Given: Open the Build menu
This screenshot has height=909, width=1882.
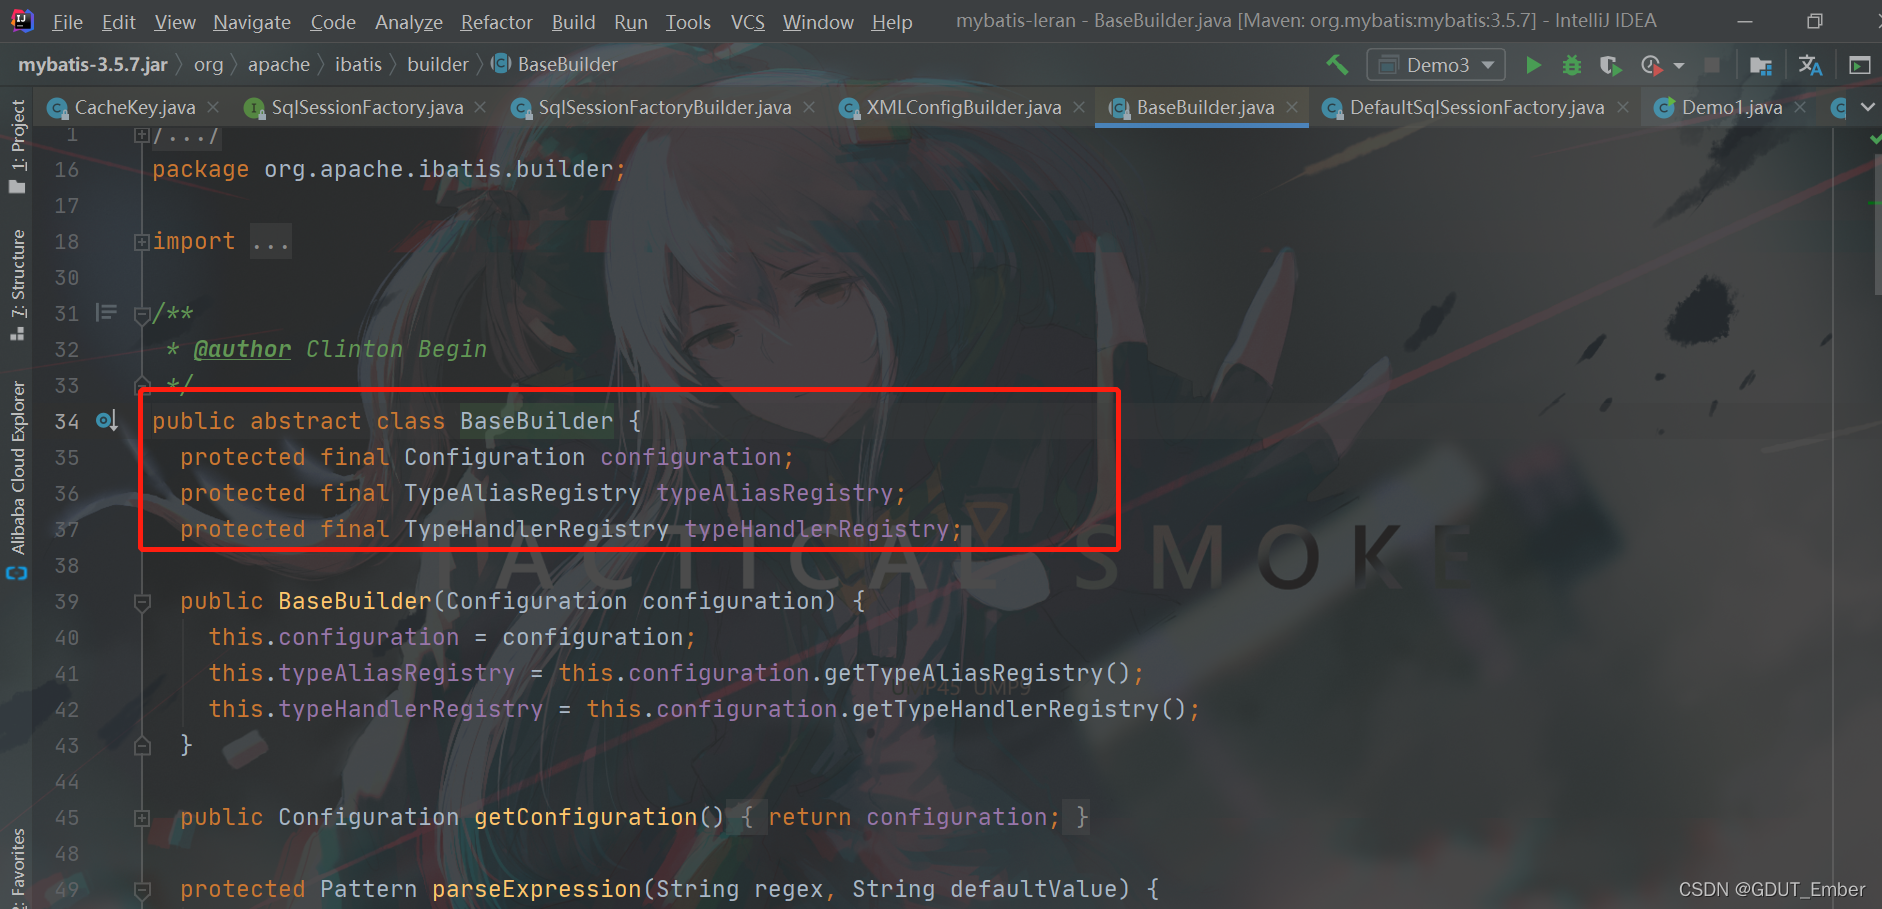Looking at the screenshot, I should (573, 21).
